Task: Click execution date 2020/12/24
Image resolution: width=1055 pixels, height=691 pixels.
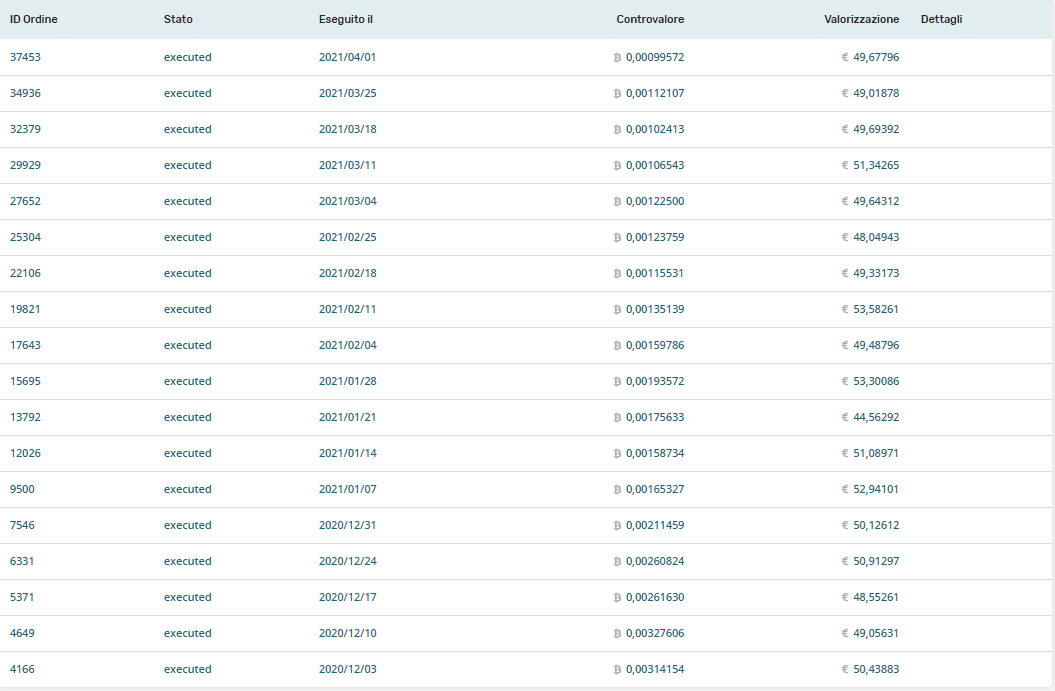Action: pos(347,561)
